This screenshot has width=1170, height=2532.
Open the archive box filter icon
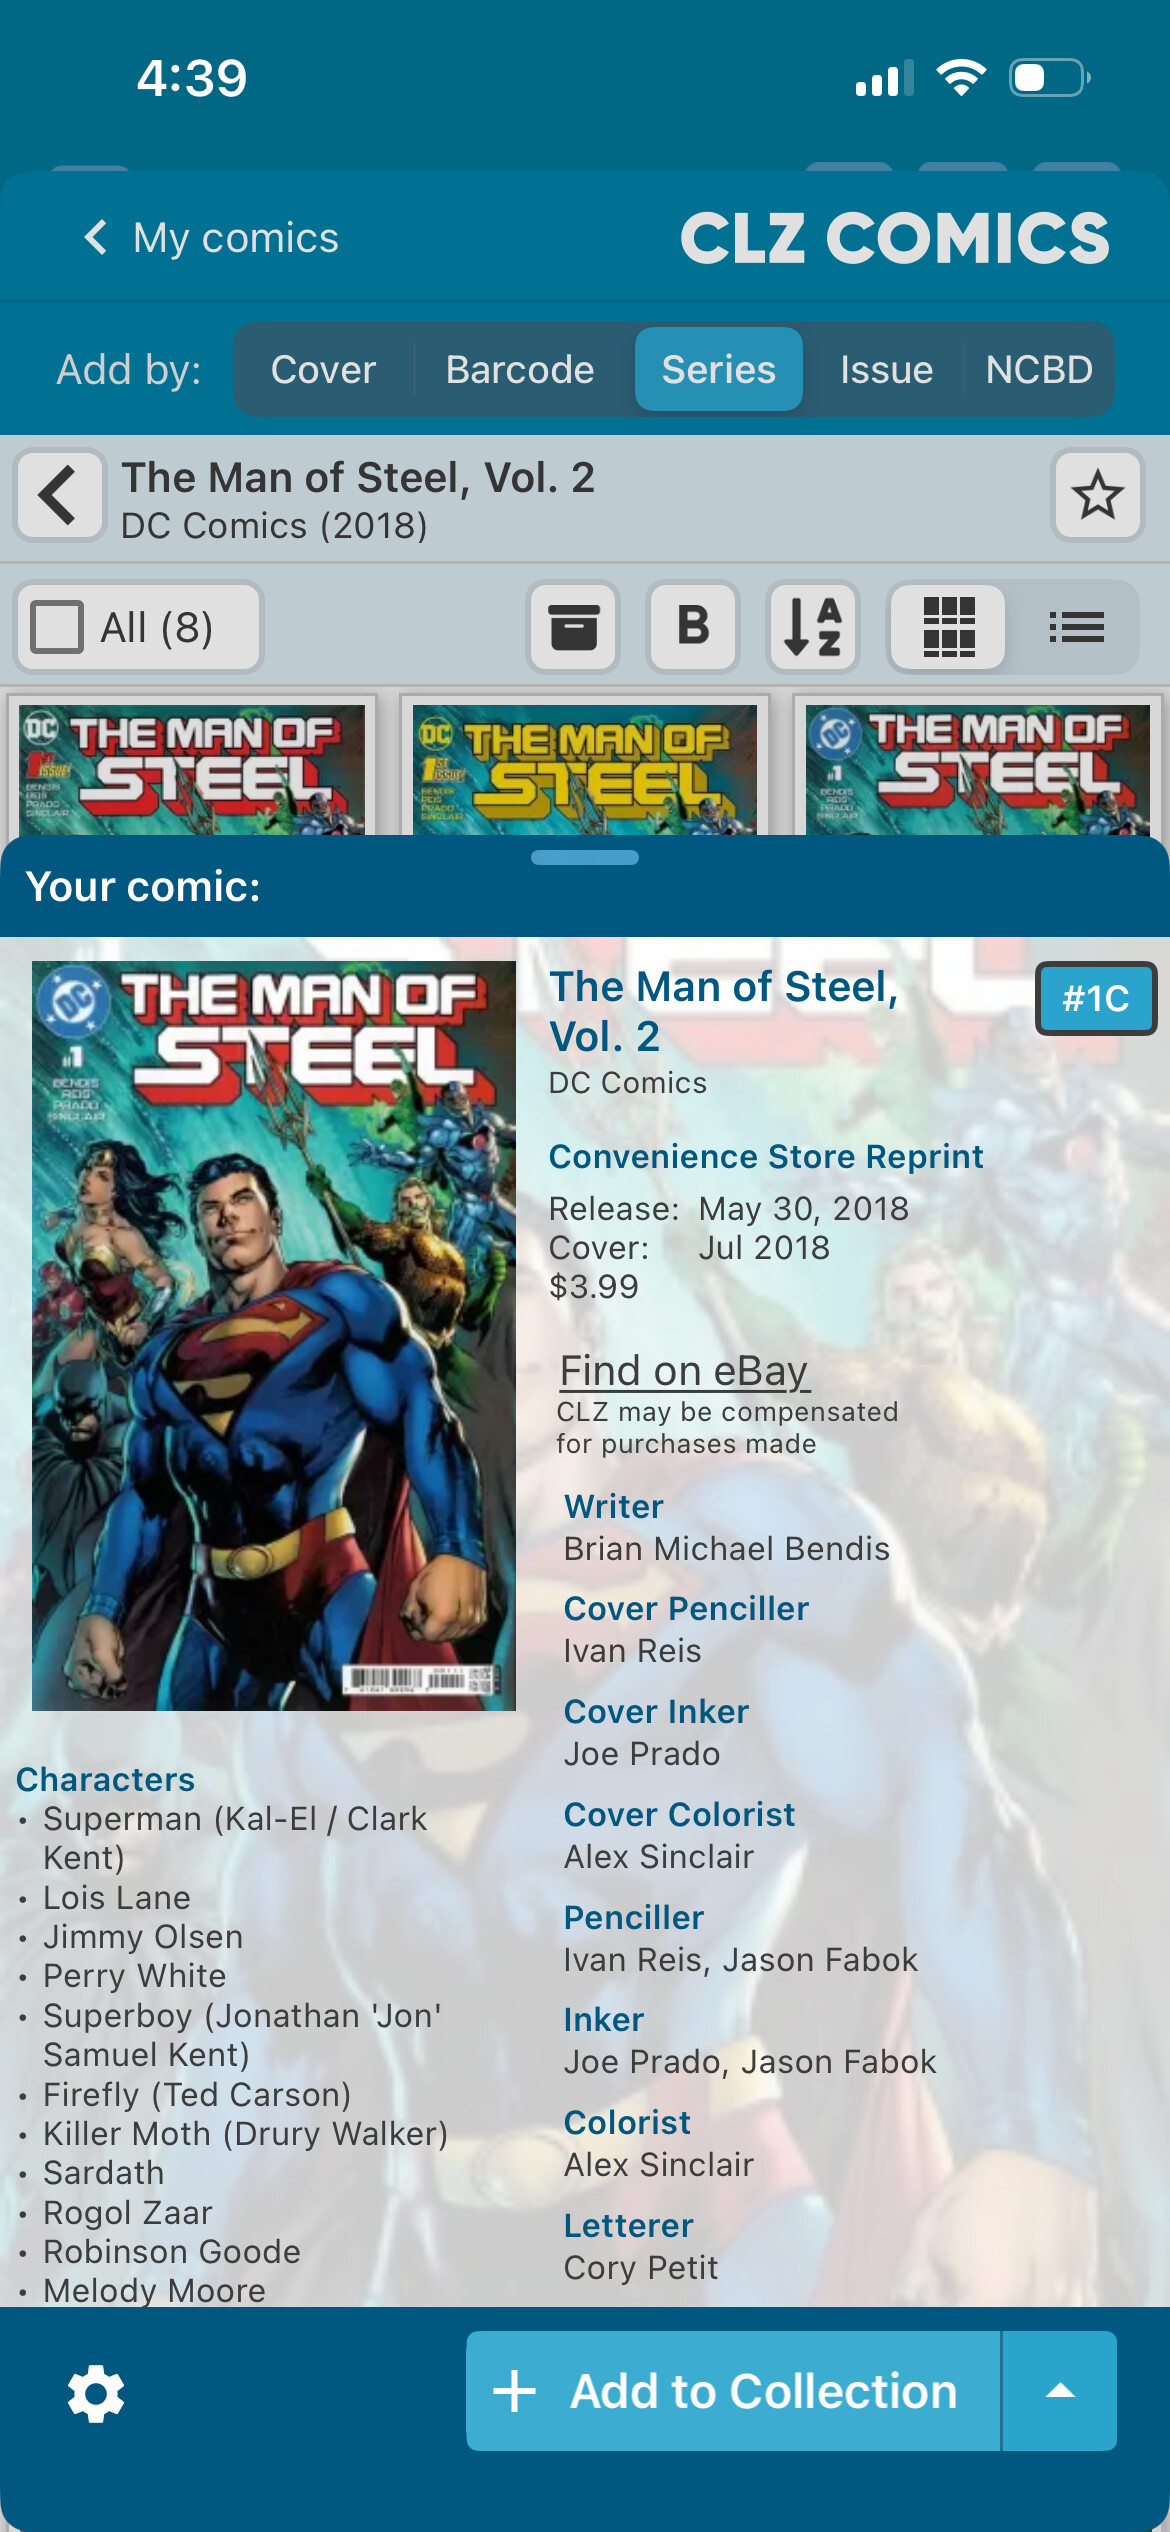click(573, 628)
